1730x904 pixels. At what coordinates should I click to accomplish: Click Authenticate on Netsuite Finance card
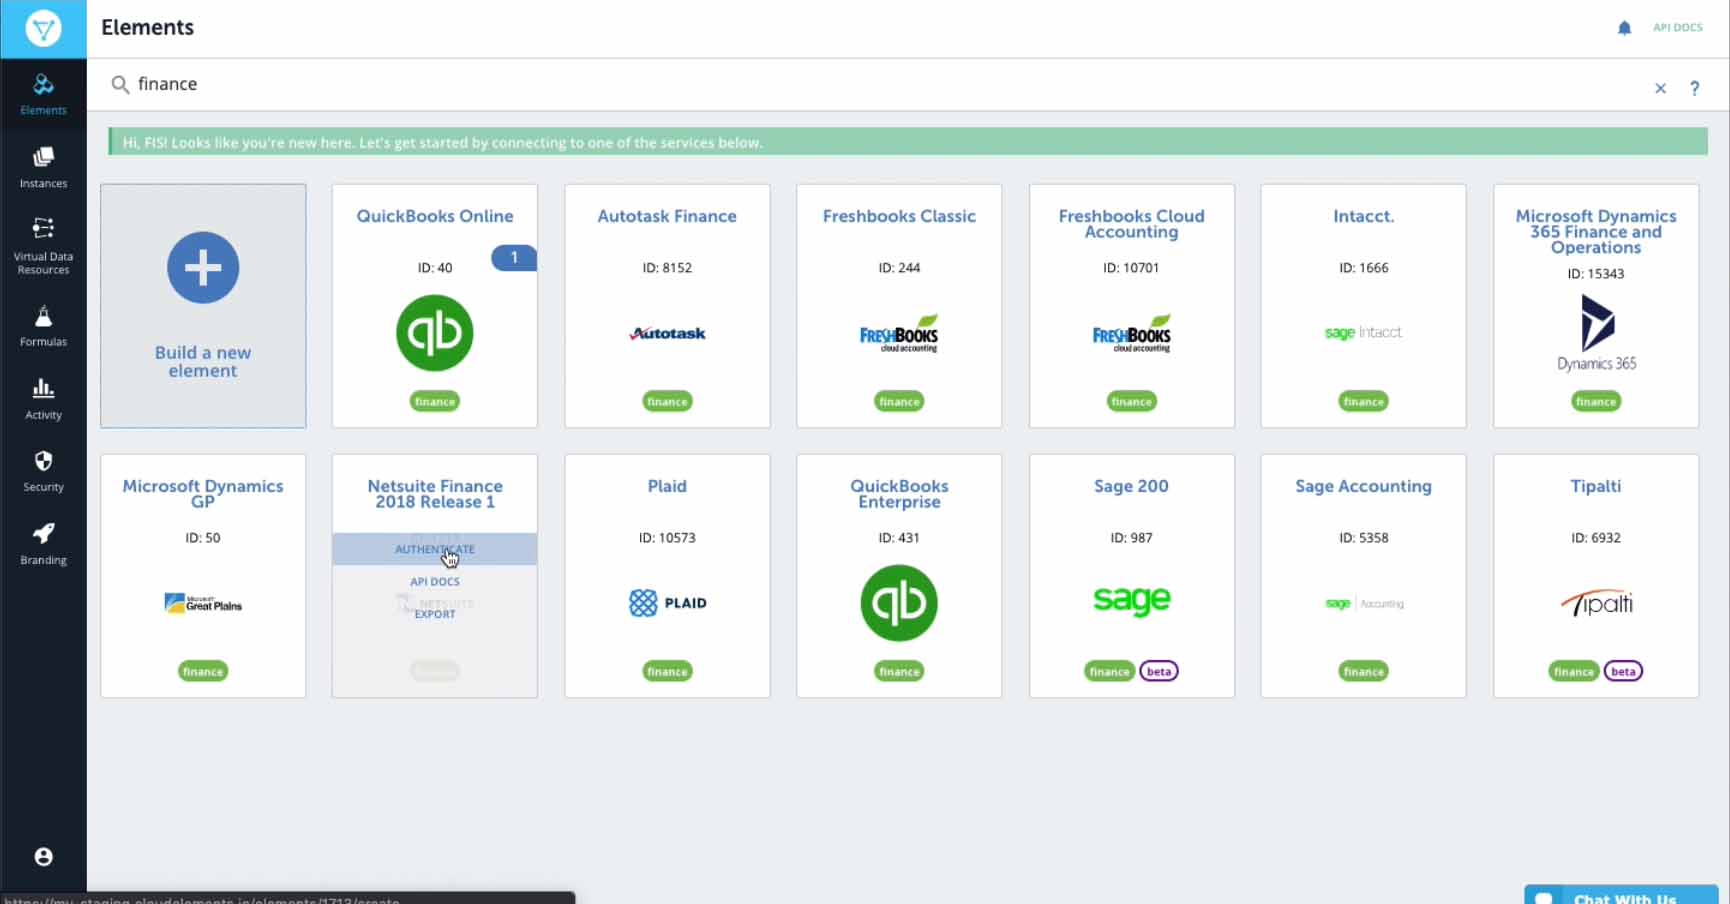tap(435, 549)
